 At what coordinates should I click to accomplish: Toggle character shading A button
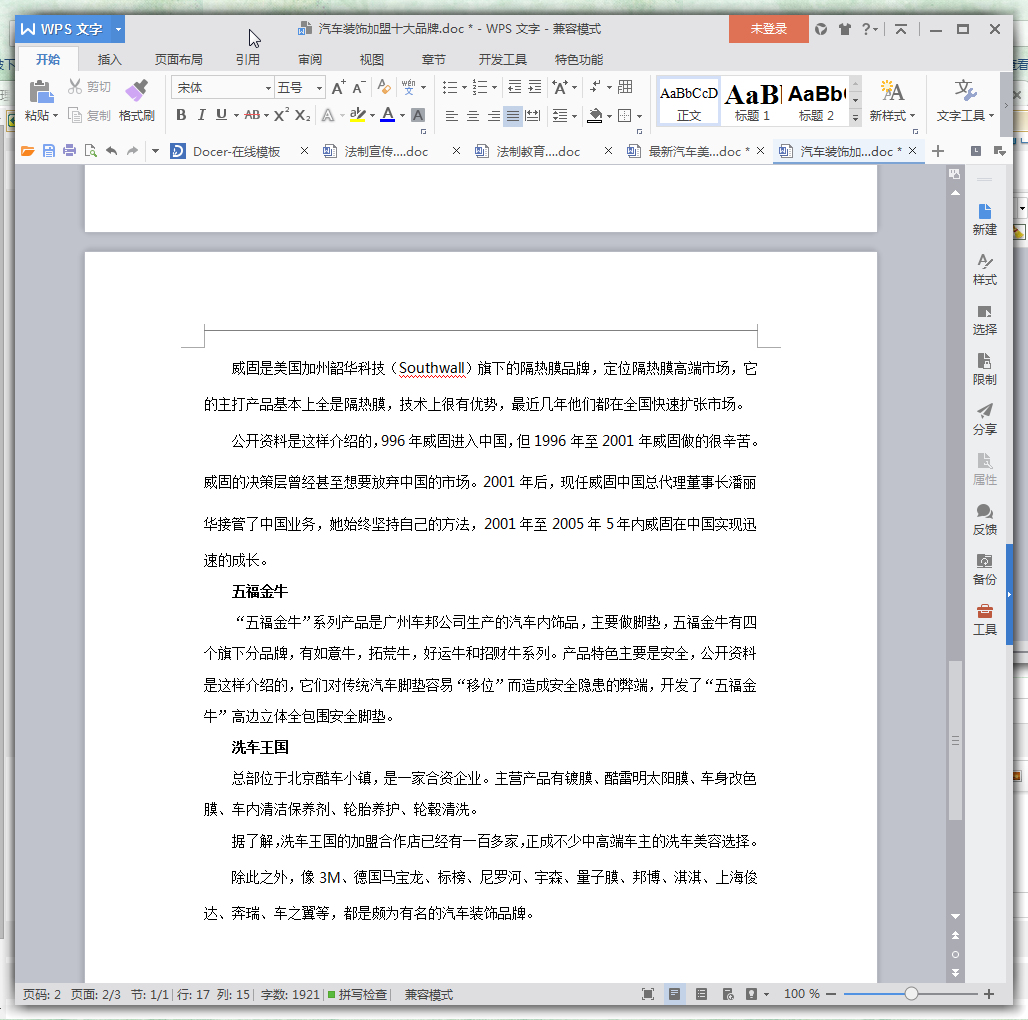point(418,115)
